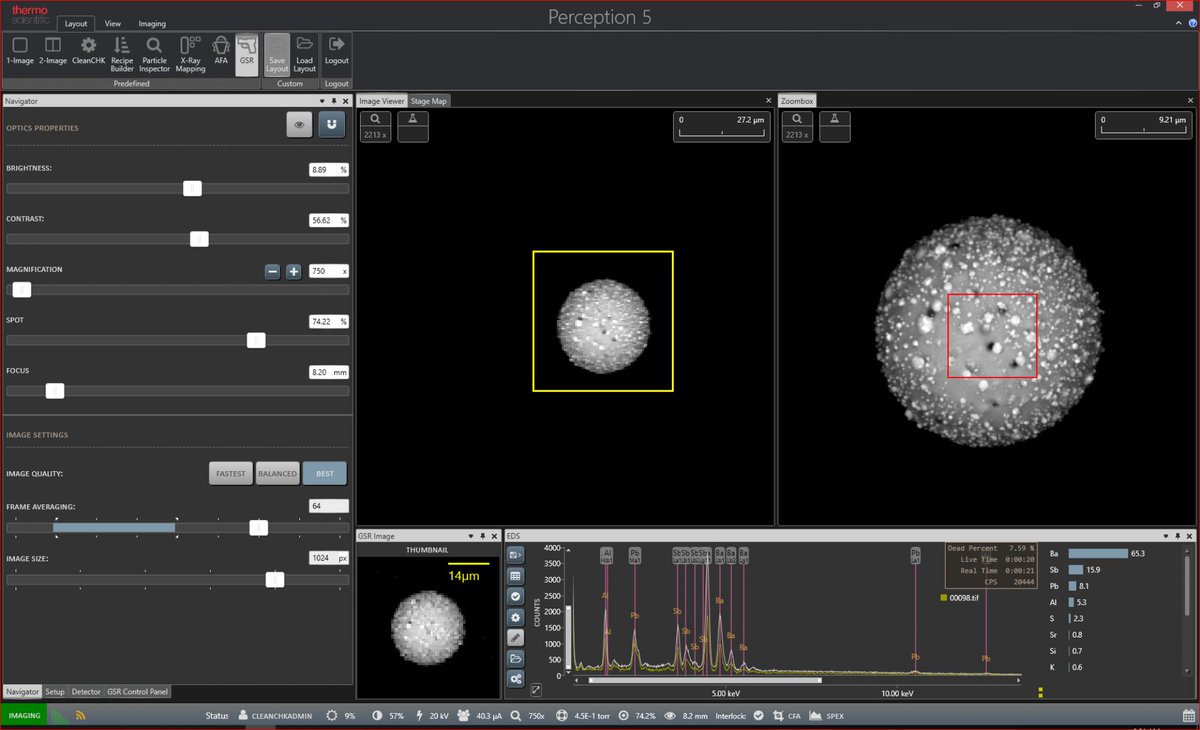Select BALANCED image quality

pos(277,473)
